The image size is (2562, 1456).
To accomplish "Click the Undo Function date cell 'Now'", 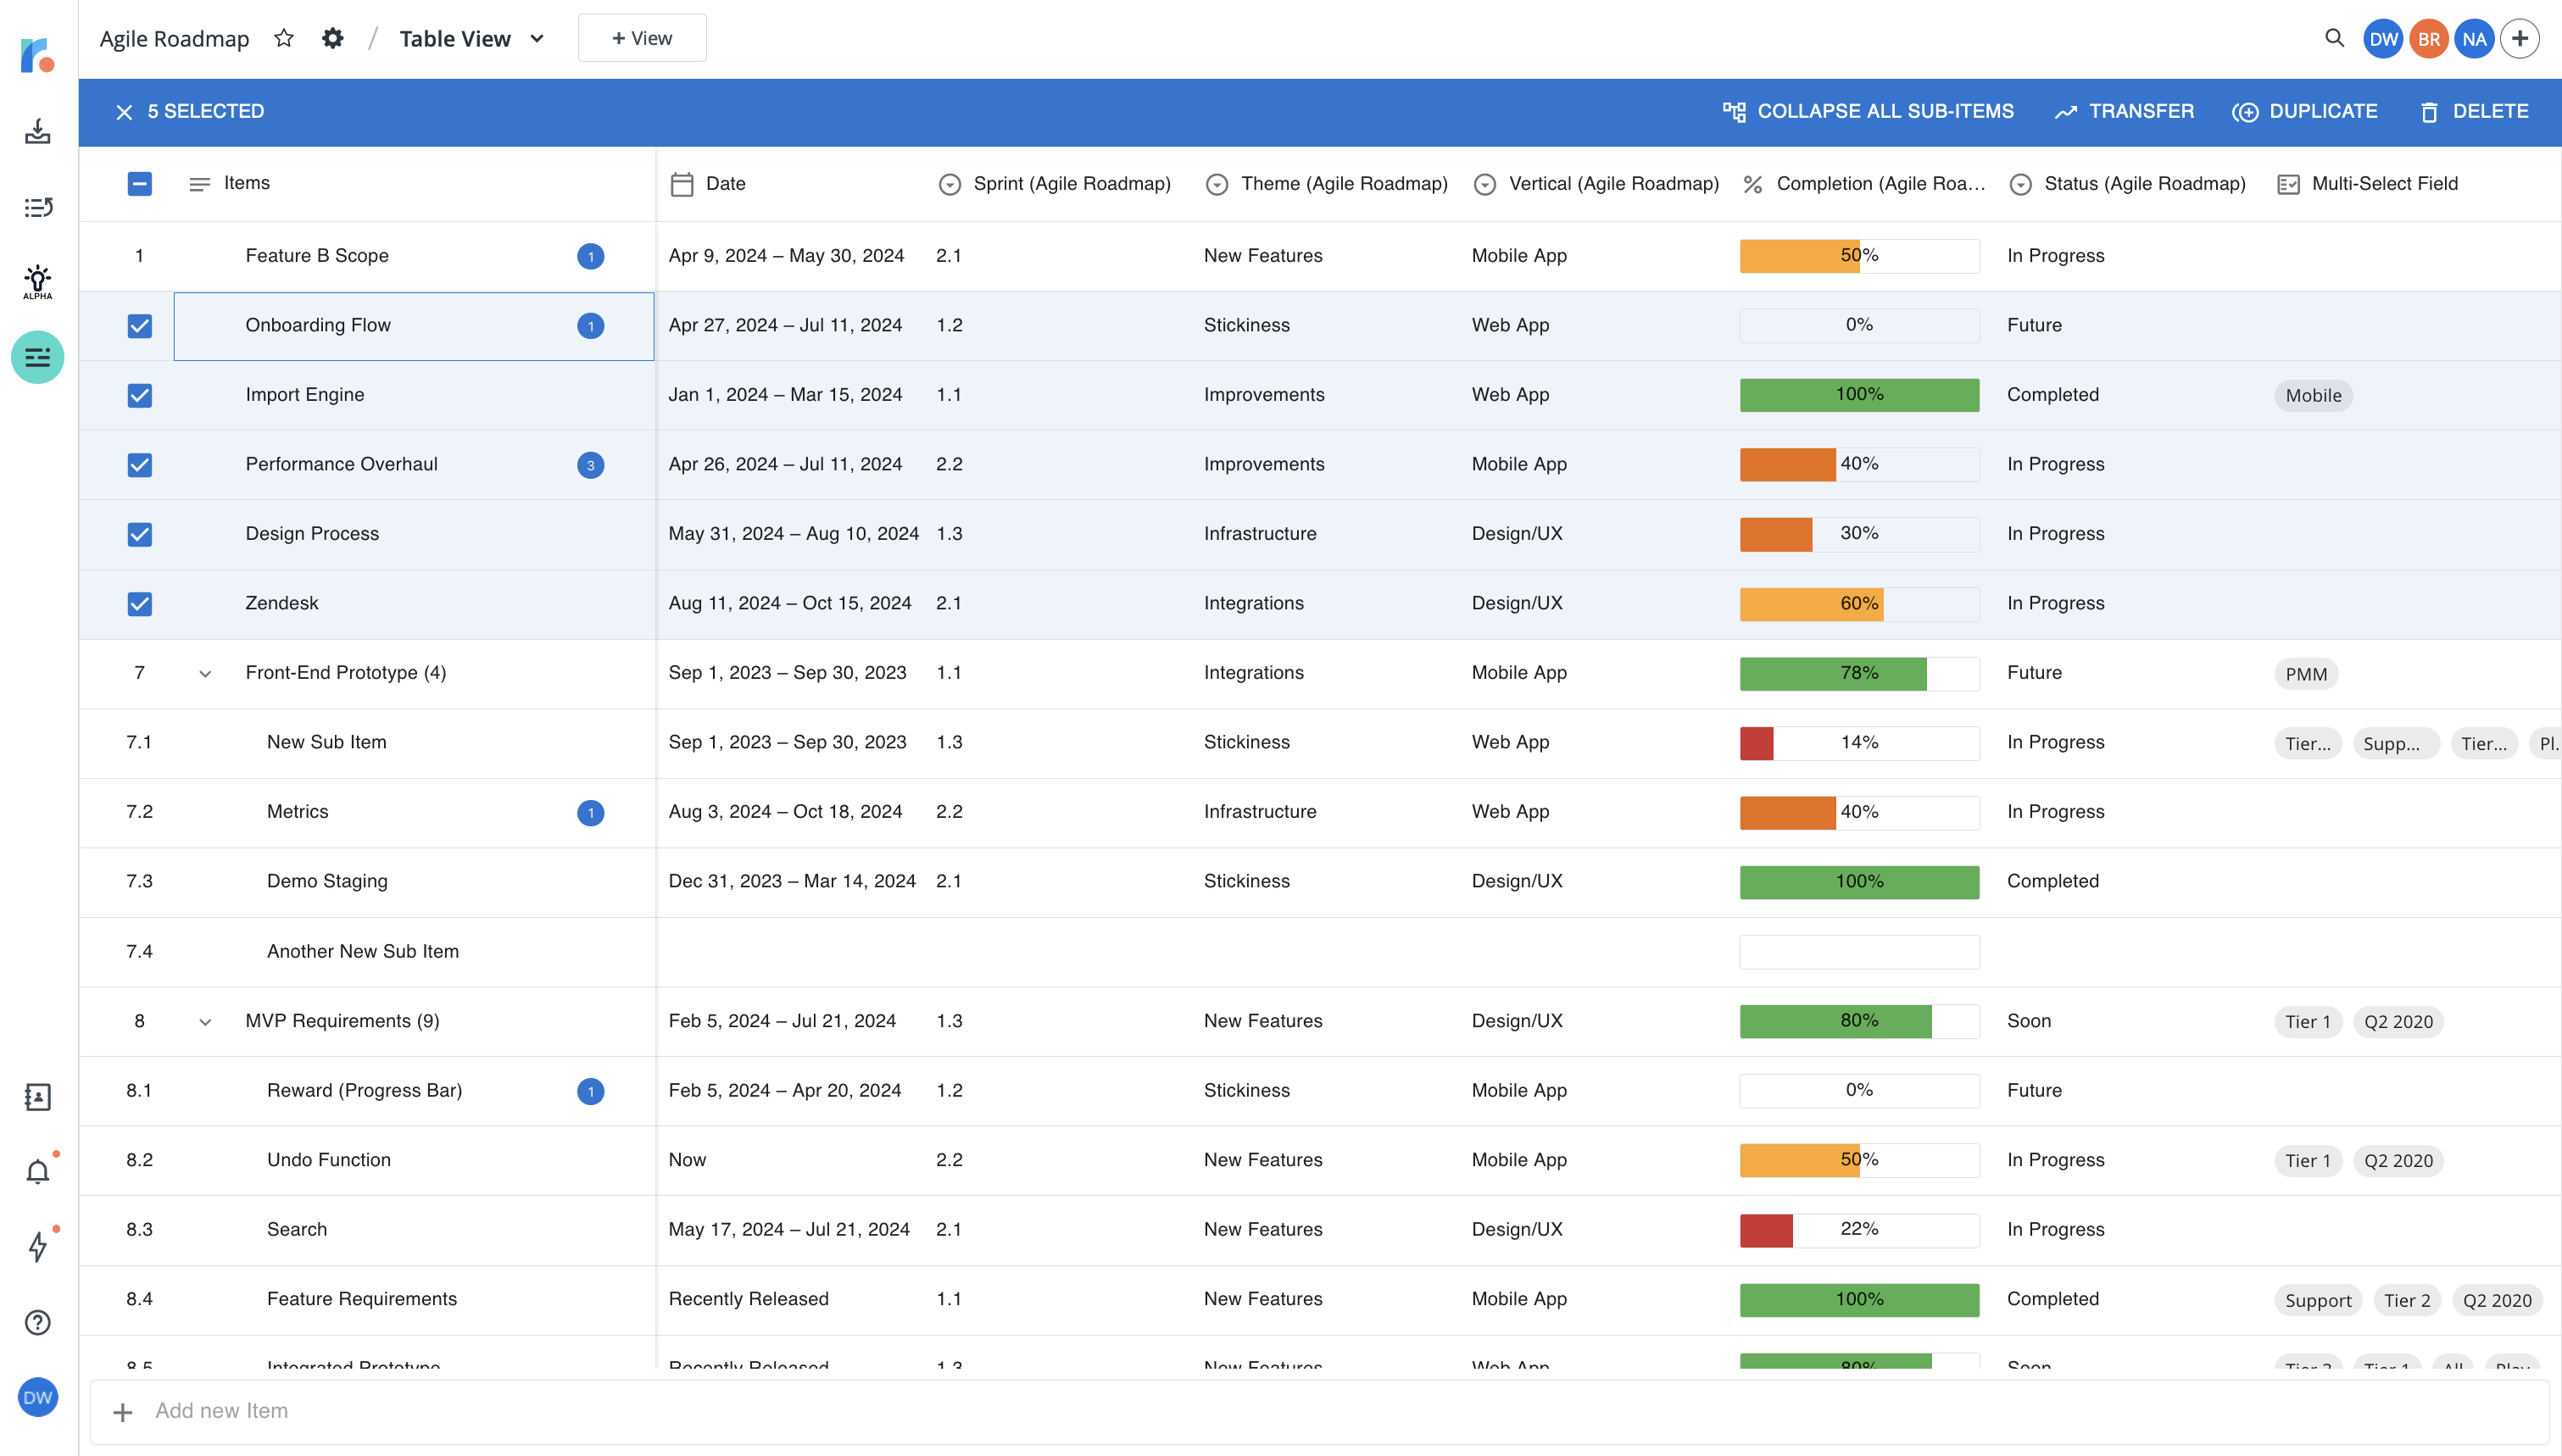I will tap(687, 1160).
